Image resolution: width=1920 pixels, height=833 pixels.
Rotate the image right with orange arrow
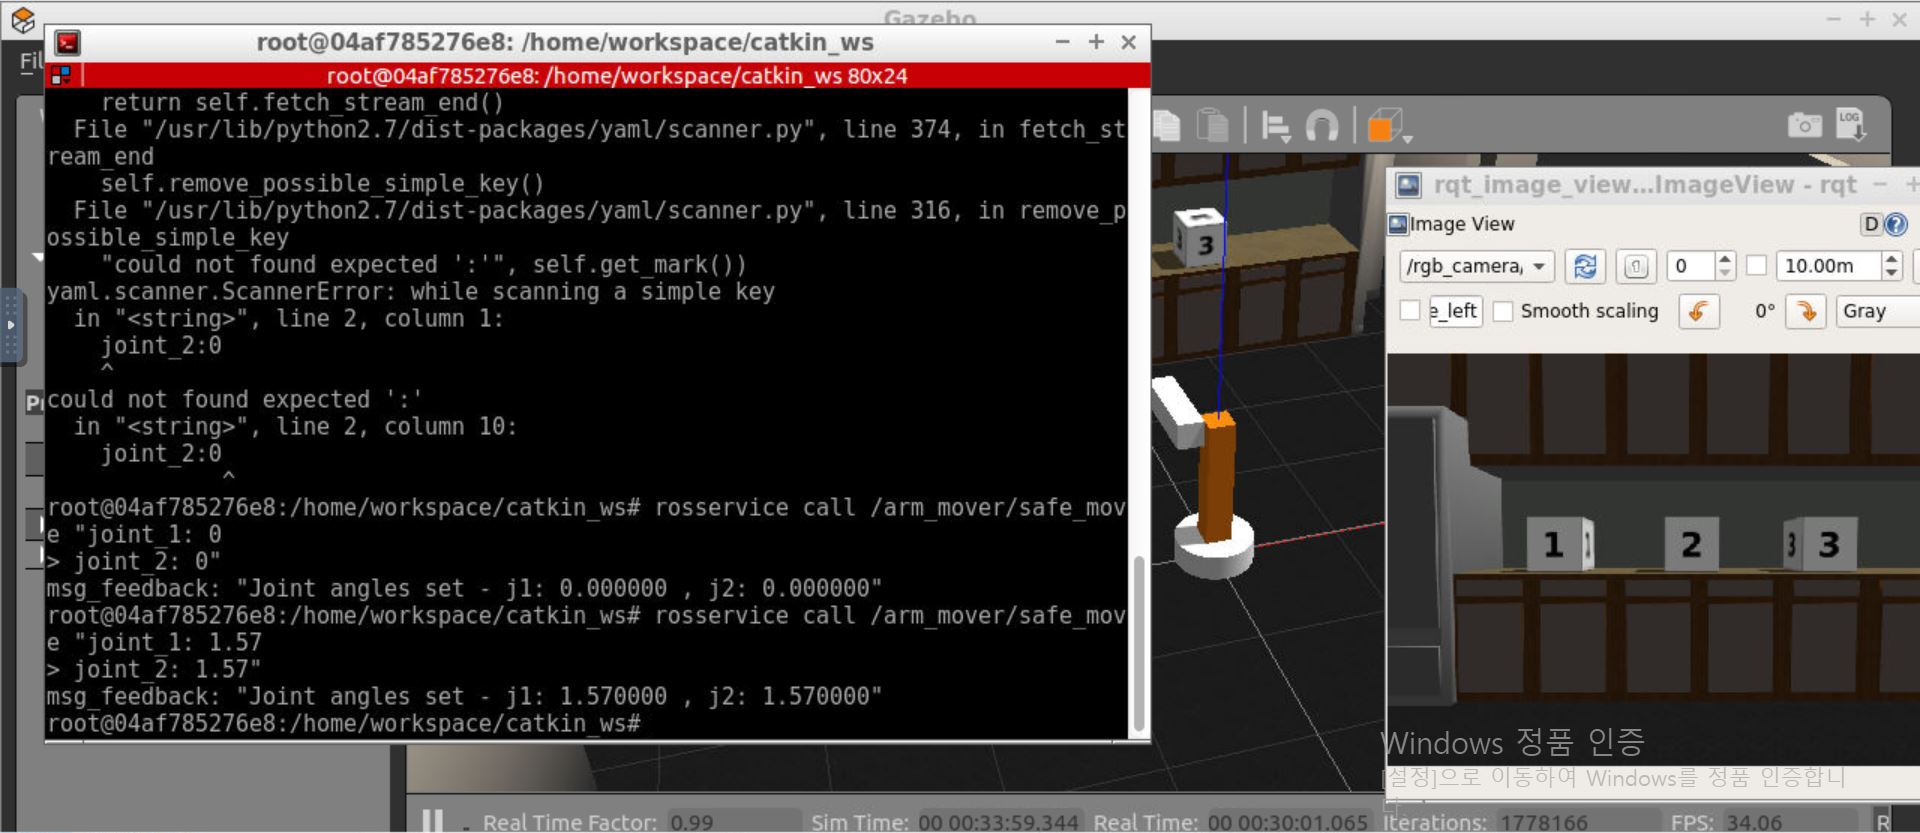(x=1806, y=311)
